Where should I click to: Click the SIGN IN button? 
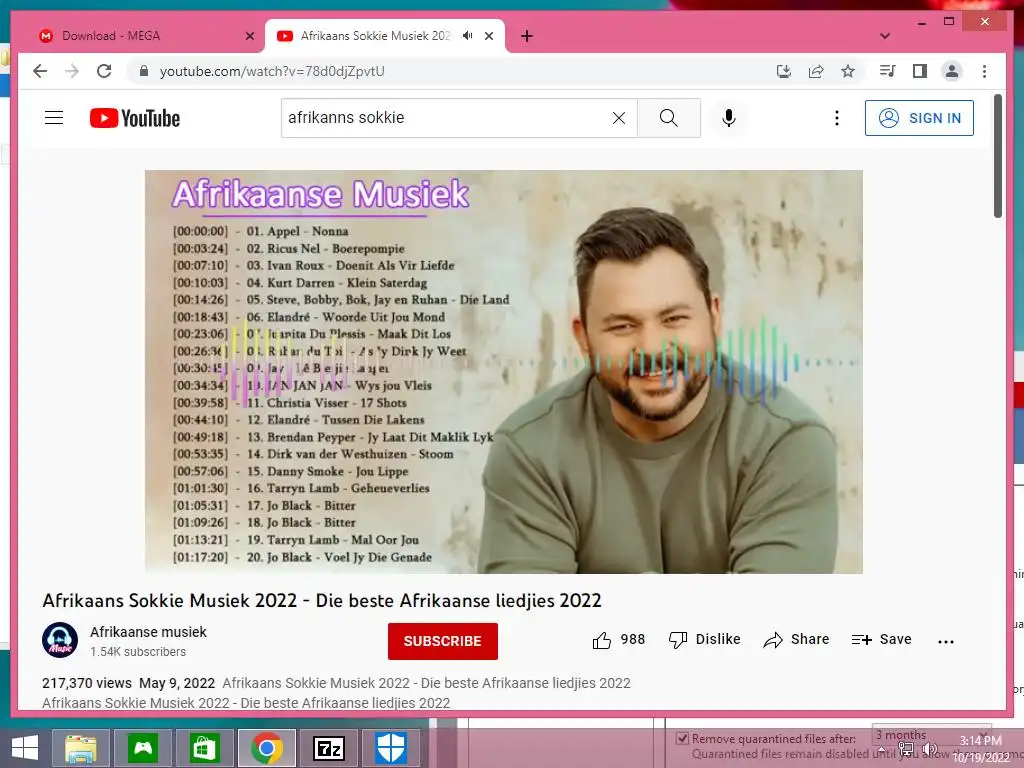919,118
